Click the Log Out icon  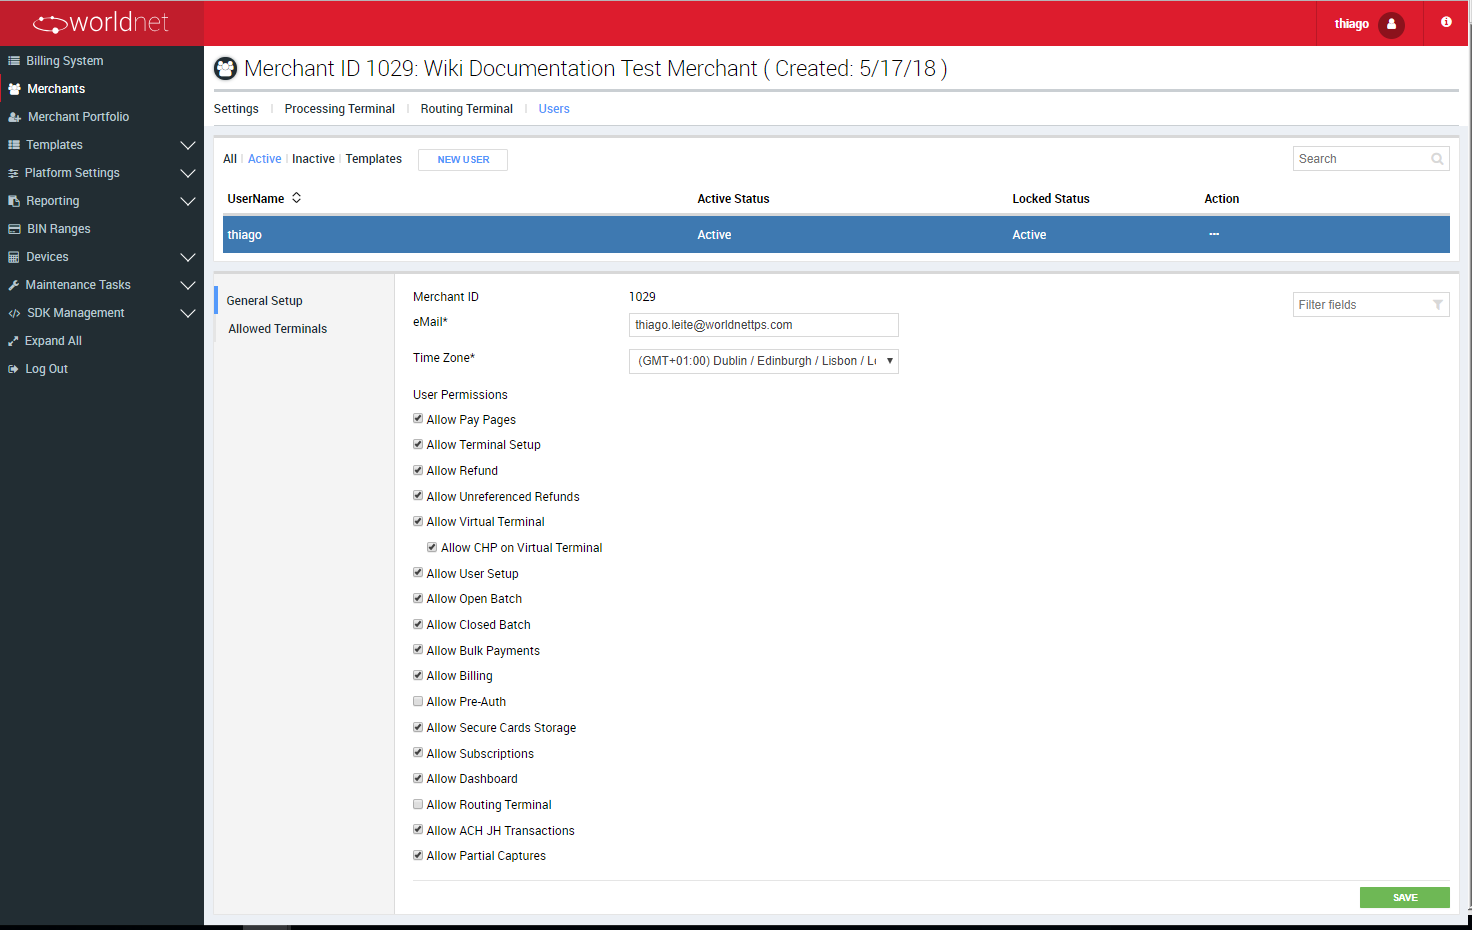point(13,369)
